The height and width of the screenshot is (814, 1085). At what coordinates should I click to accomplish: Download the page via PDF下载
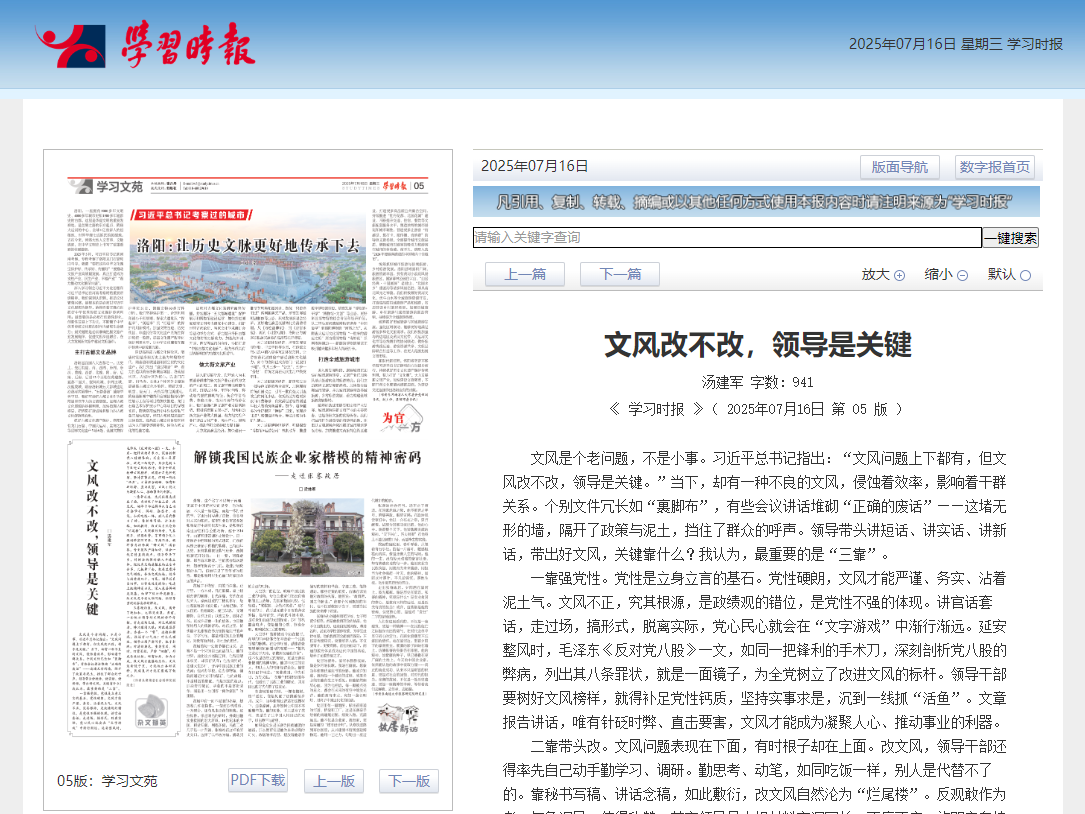(x=257, y=780)
